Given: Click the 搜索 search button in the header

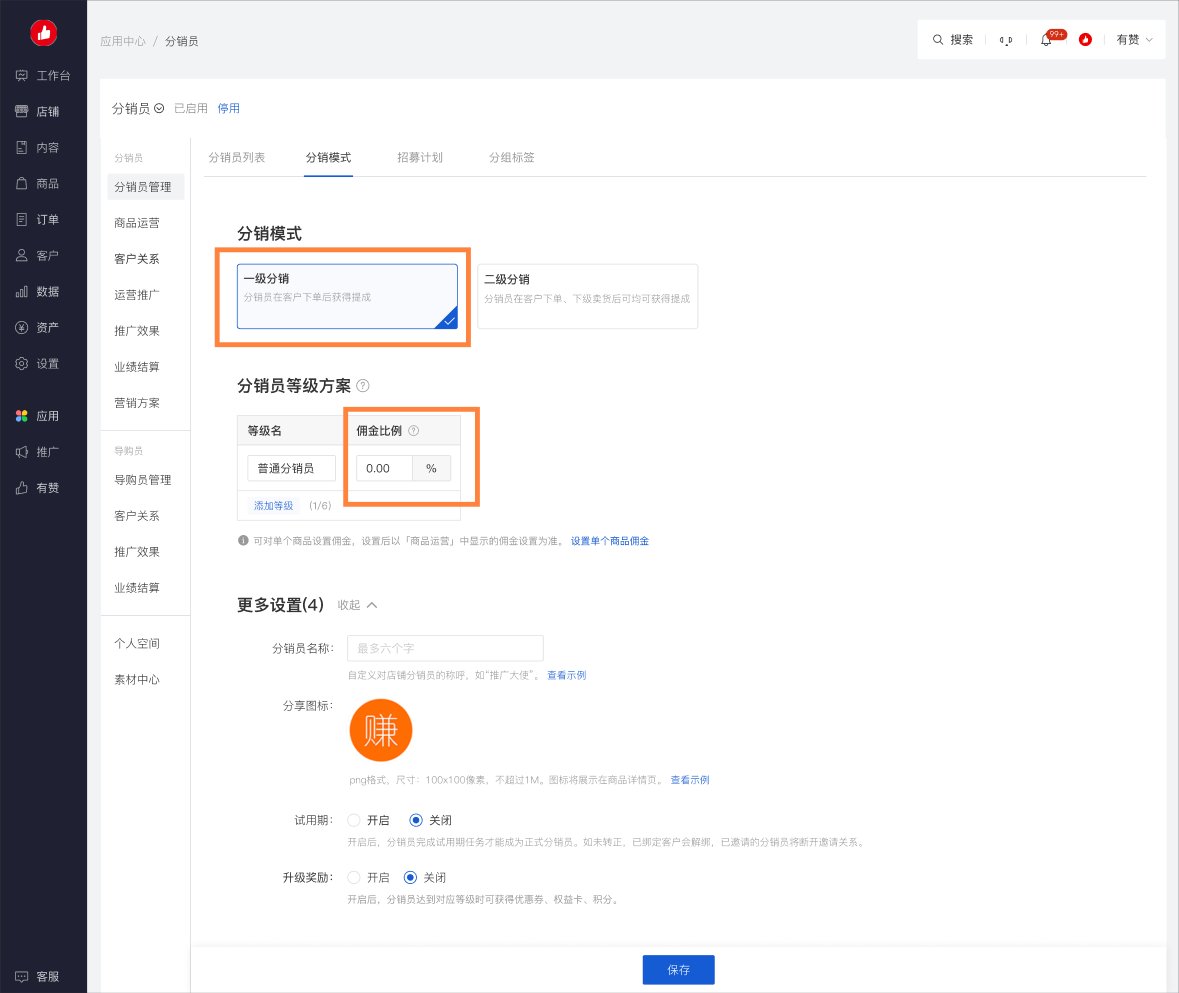Looking at the screenshot, I should tap(953, 40).
